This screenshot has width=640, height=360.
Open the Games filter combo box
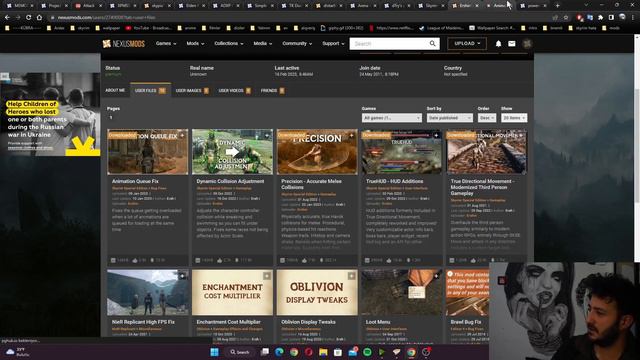click(x=391, y=118)
